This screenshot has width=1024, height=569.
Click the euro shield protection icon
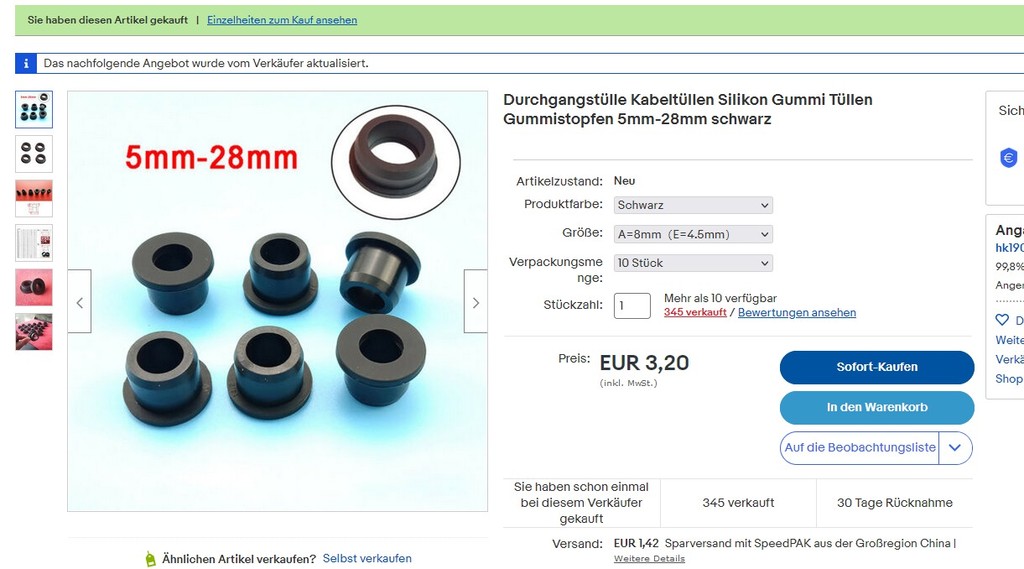coord(1008,157)
